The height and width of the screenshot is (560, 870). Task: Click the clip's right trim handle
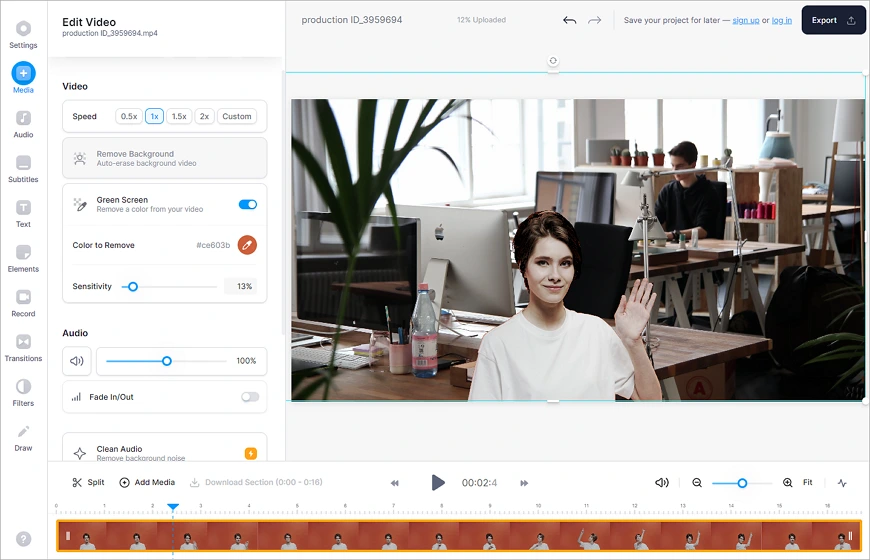coord(850,536)
